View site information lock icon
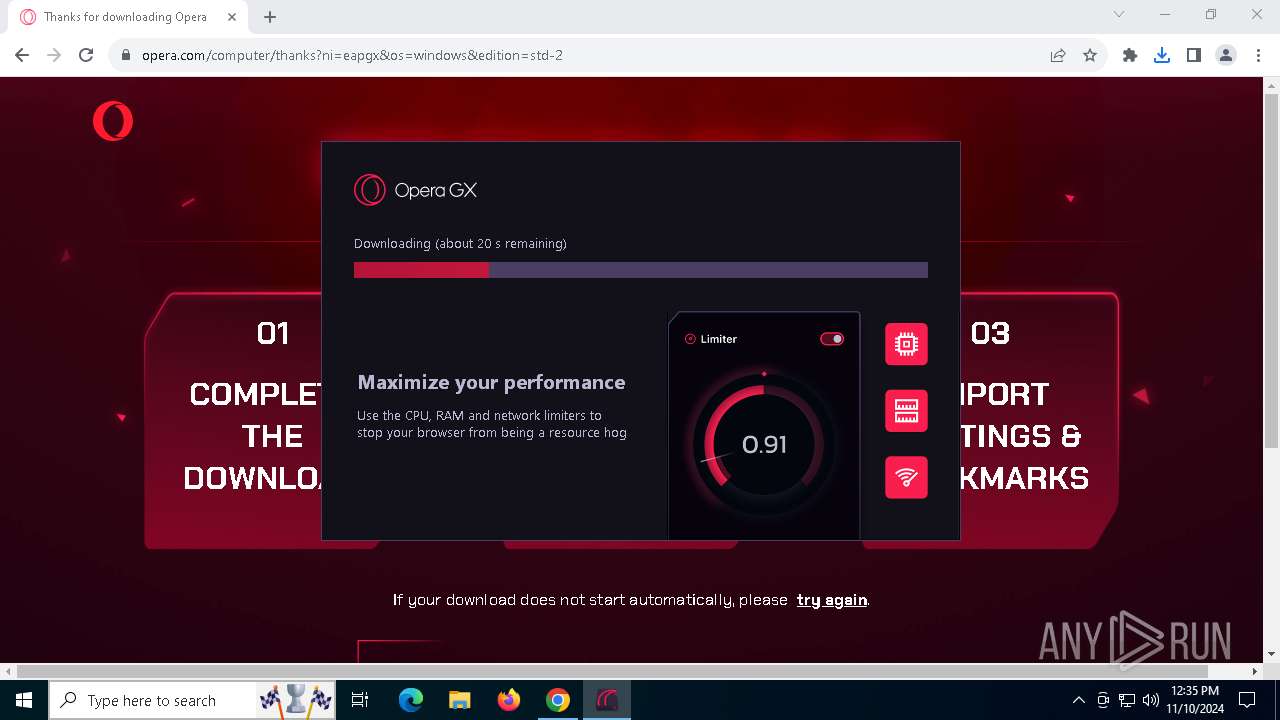This screenshot has width=1280, height=720. pyautogui.click(x=126, y=55)
